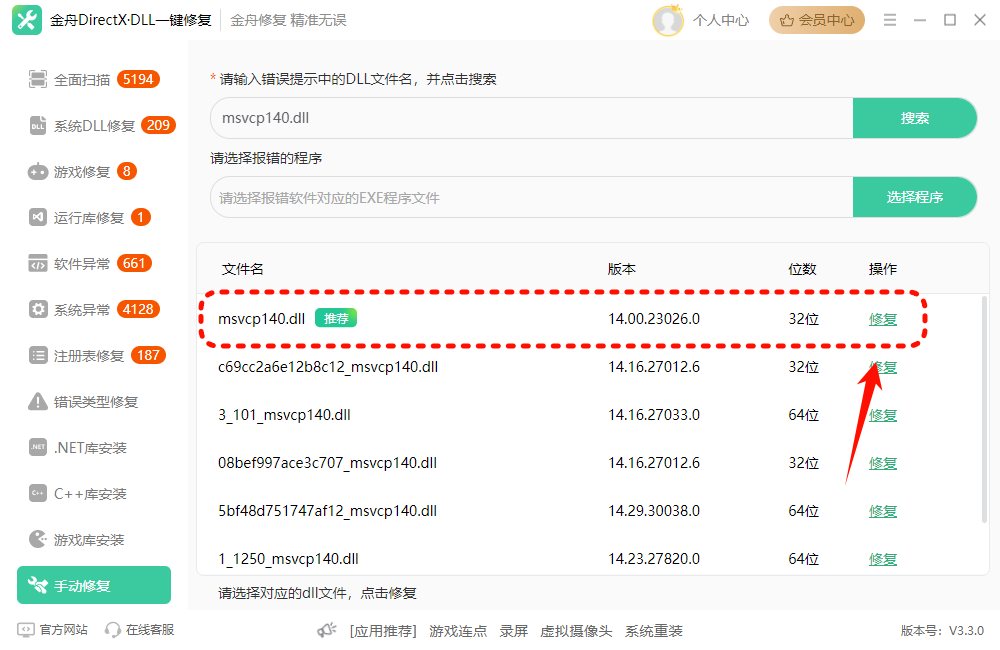Screen dimensions: 1000x650
Task: Select version 14.16.27033.0 cell
Action: 654,415
